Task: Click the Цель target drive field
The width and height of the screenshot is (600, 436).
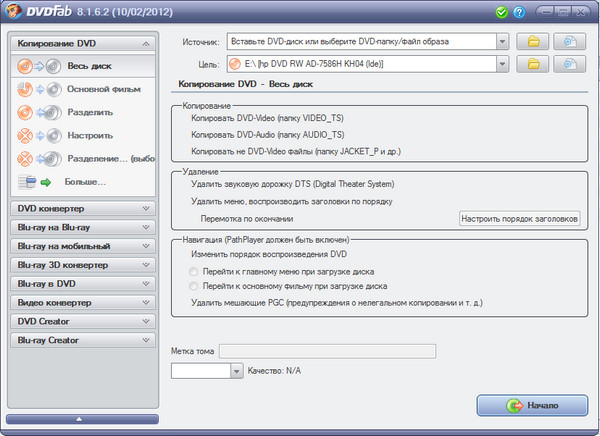Action: click(x=362, y=64)
